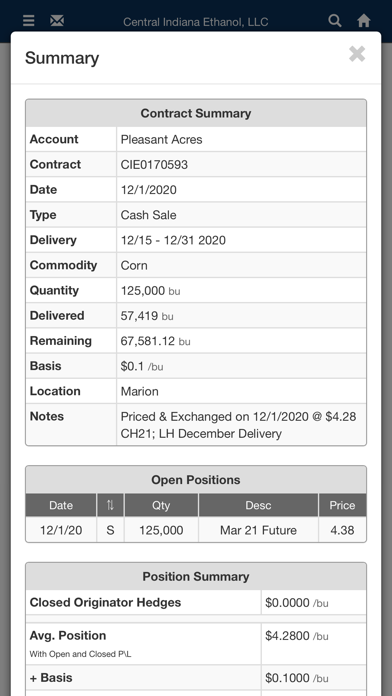This screenshot has width=392, height=696.
Task: Click the Mar 21 Future description cell
Action: click(258, 530)
